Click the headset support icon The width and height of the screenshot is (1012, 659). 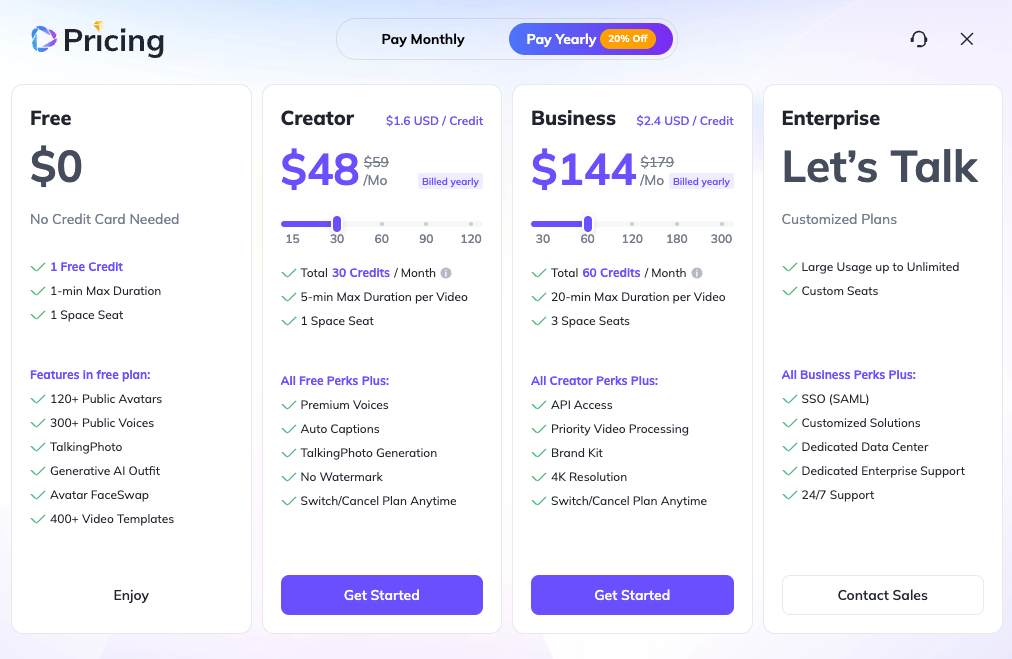click(x=919, y=39)
